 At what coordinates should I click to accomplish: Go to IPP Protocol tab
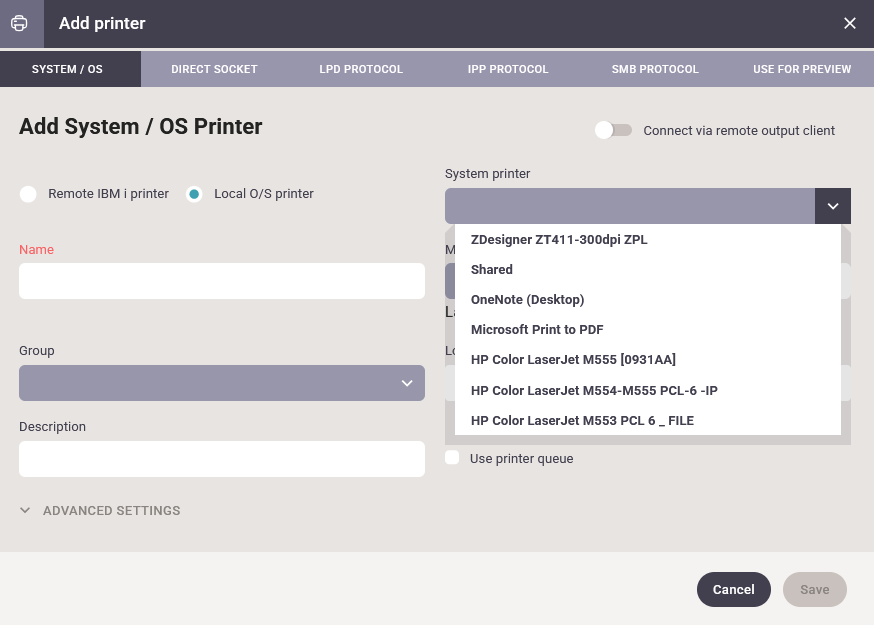point(508,69)
